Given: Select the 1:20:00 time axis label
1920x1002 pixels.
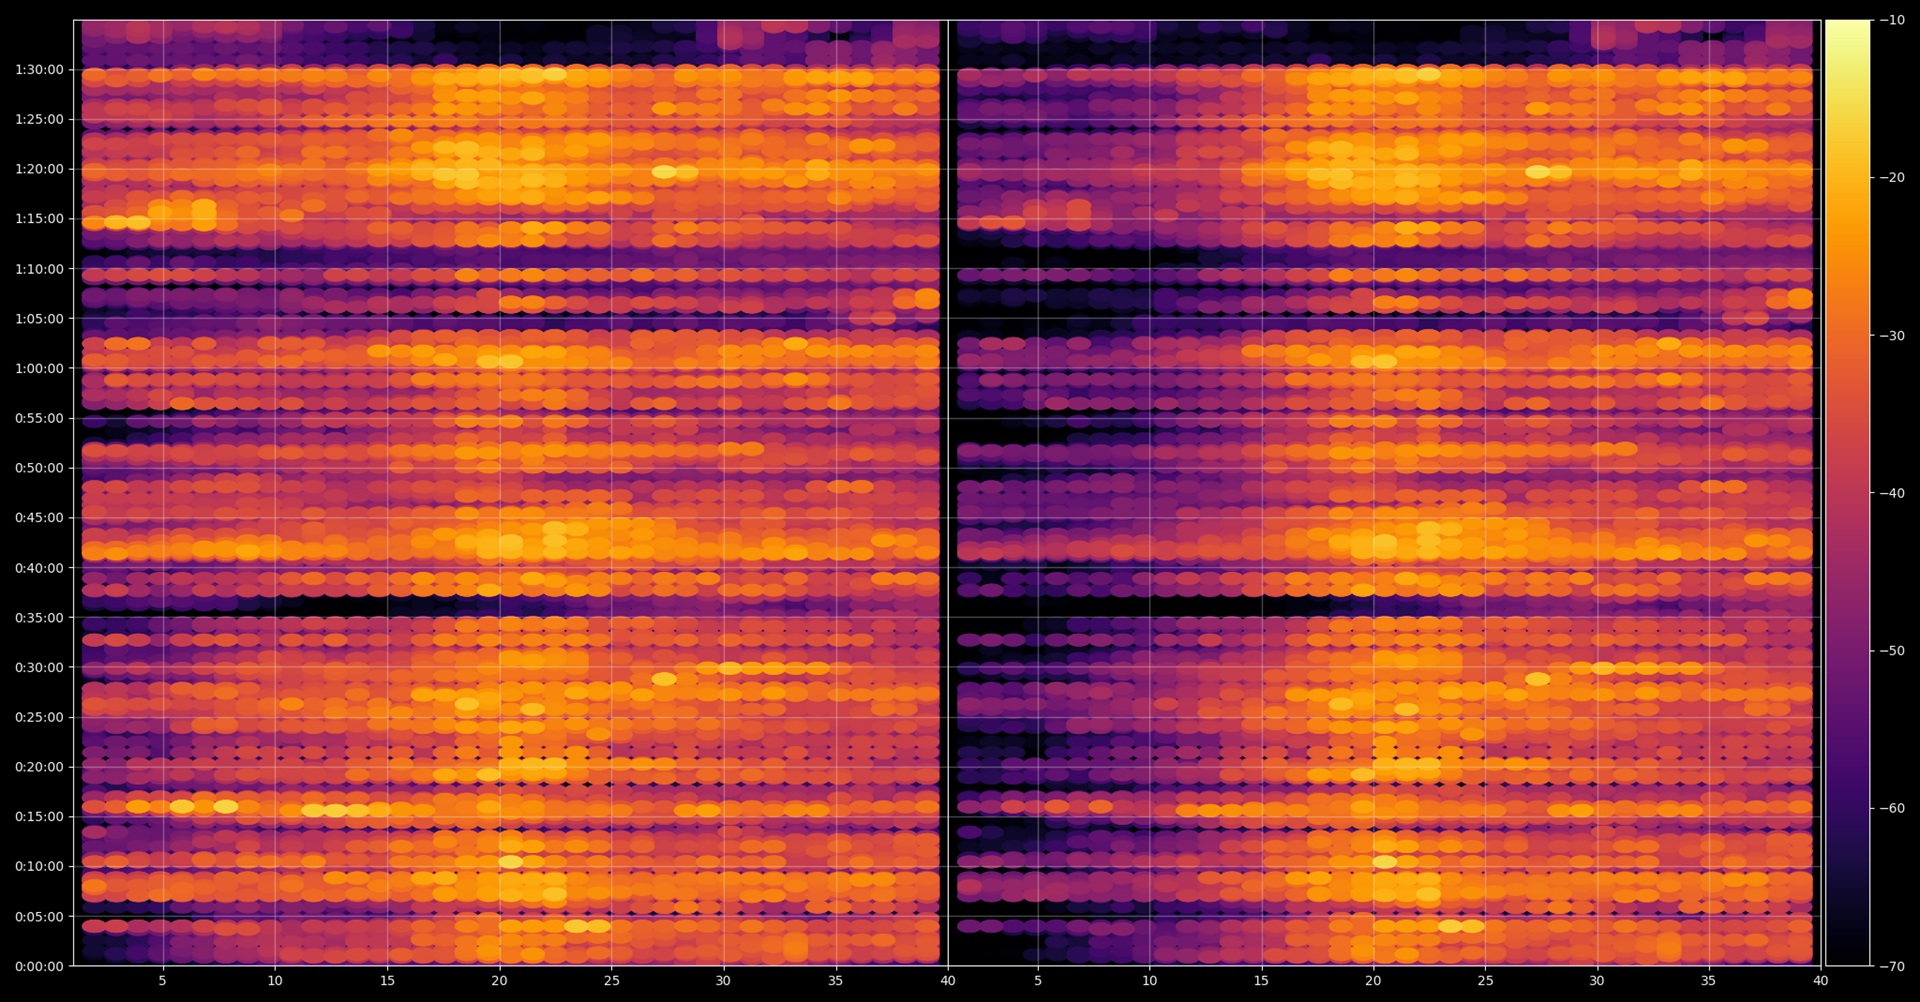Looking at the screenshot, I should (x=39, y=169).
